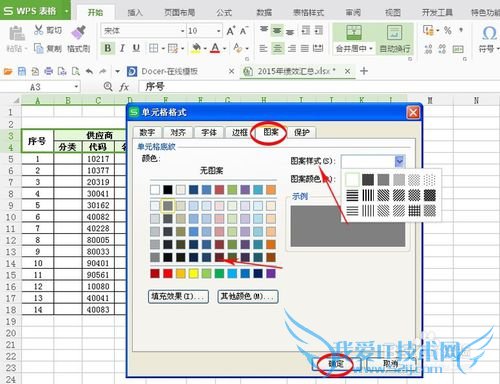Viewport: 500px width, 384px height.
Task: Select No Pattern (无图案) option
Action: click(x=211, y=171)
